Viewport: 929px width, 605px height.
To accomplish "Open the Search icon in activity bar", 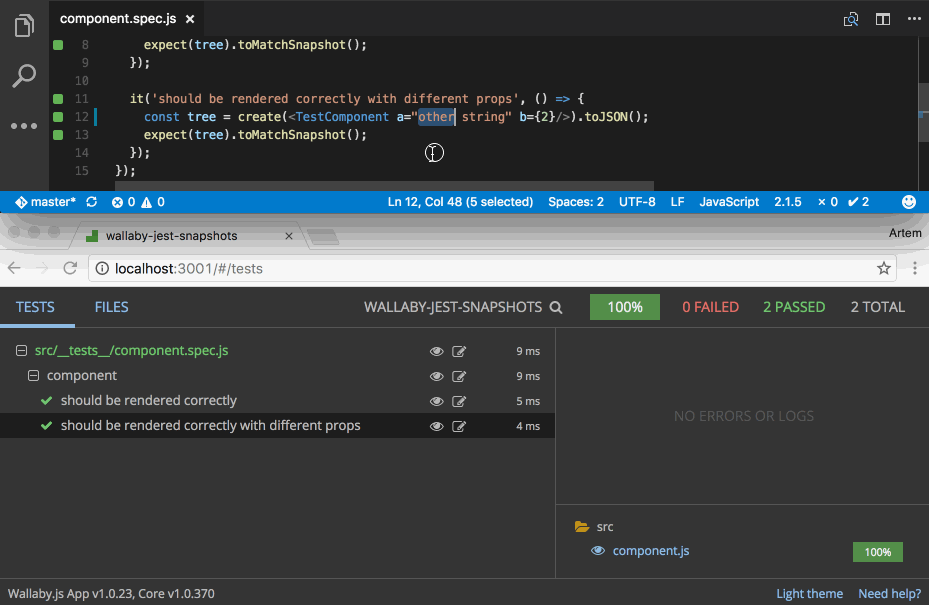I will [25, 76].
